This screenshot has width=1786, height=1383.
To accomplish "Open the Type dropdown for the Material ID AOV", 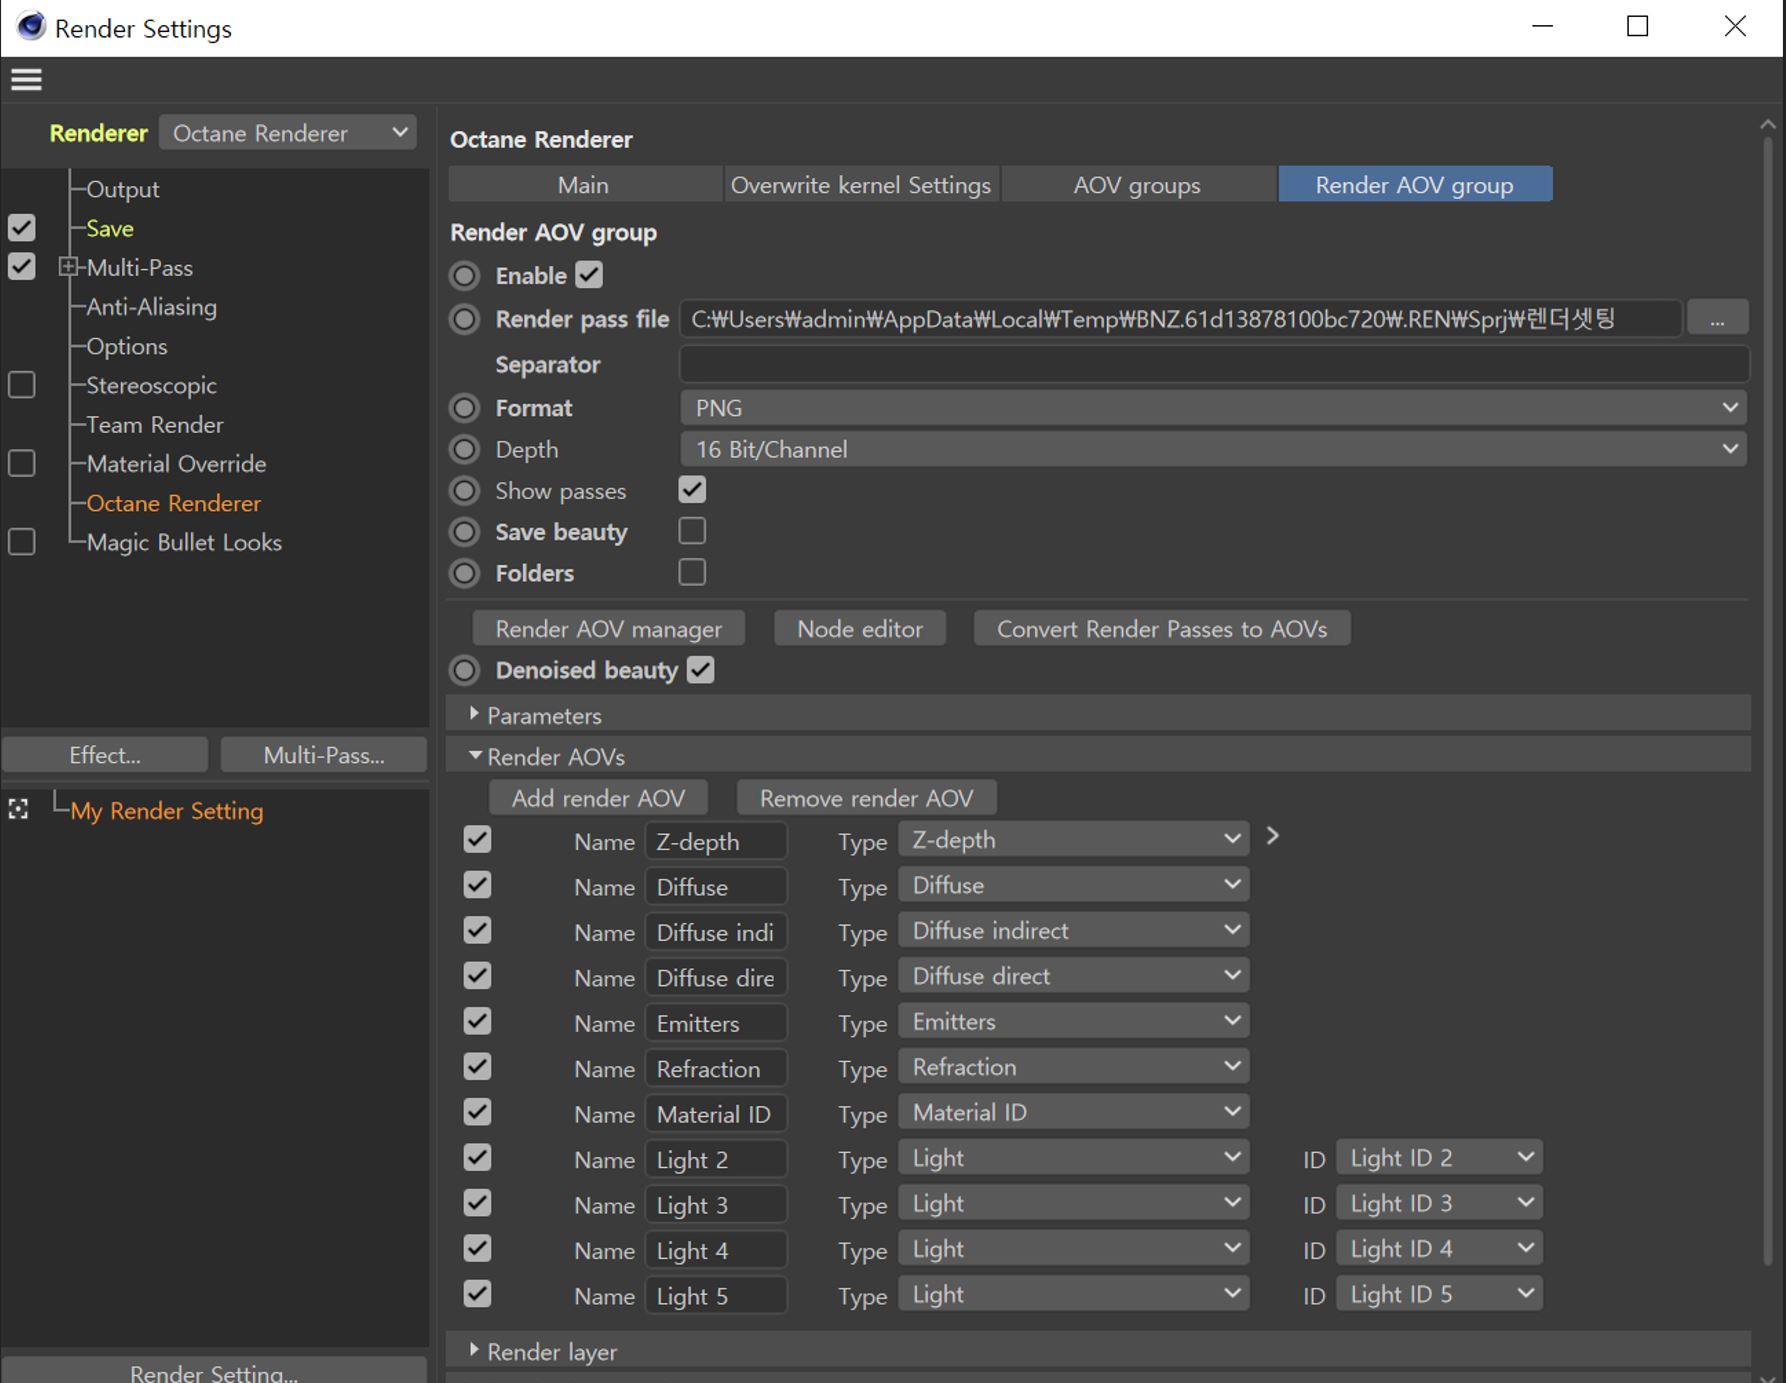I will [1073, 1112].
